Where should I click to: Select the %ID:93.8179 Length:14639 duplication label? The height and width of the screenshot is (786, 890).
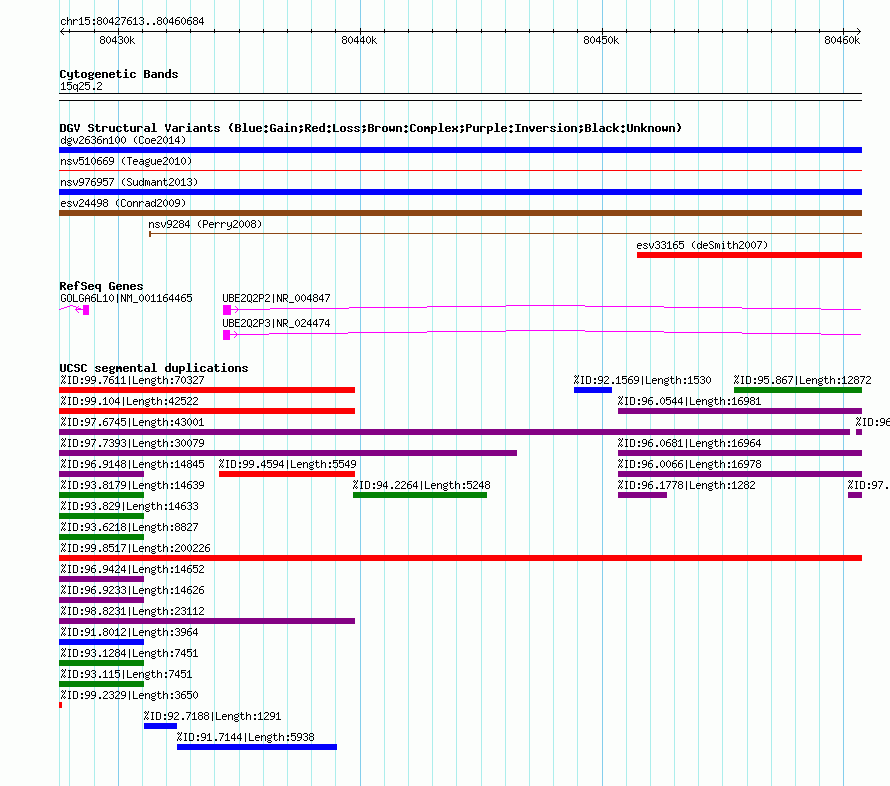tap(132, 485)
